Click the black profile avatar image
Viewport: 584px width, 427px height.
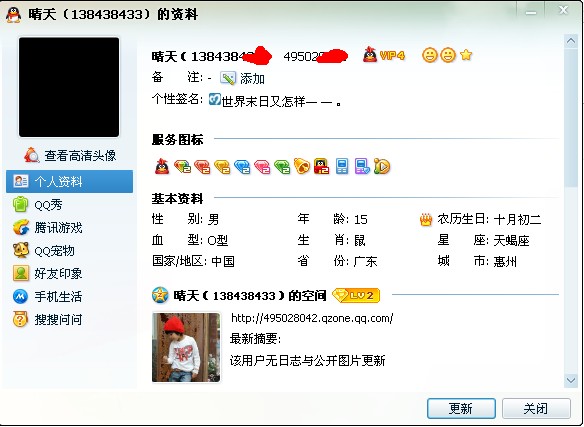coord(69,87)
